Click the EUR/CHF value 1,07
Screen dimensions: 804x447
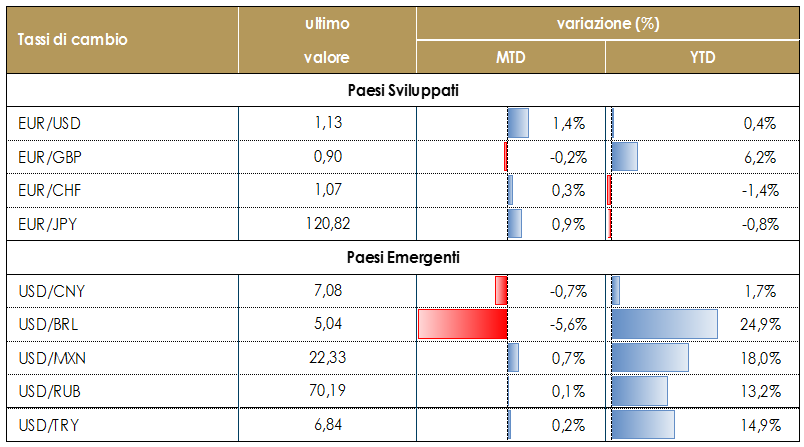pos(327,190)
